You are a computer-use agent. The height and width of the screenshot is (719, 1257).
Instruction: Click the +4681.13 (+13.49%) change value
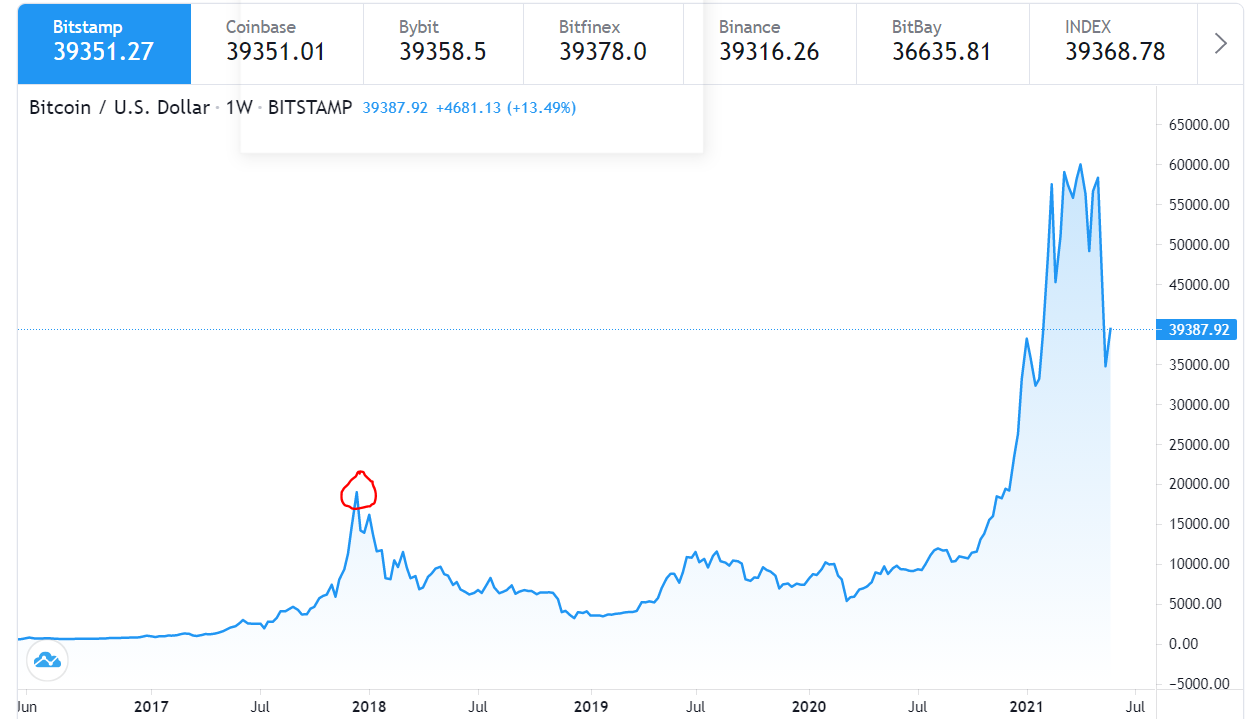click(506, 108)
